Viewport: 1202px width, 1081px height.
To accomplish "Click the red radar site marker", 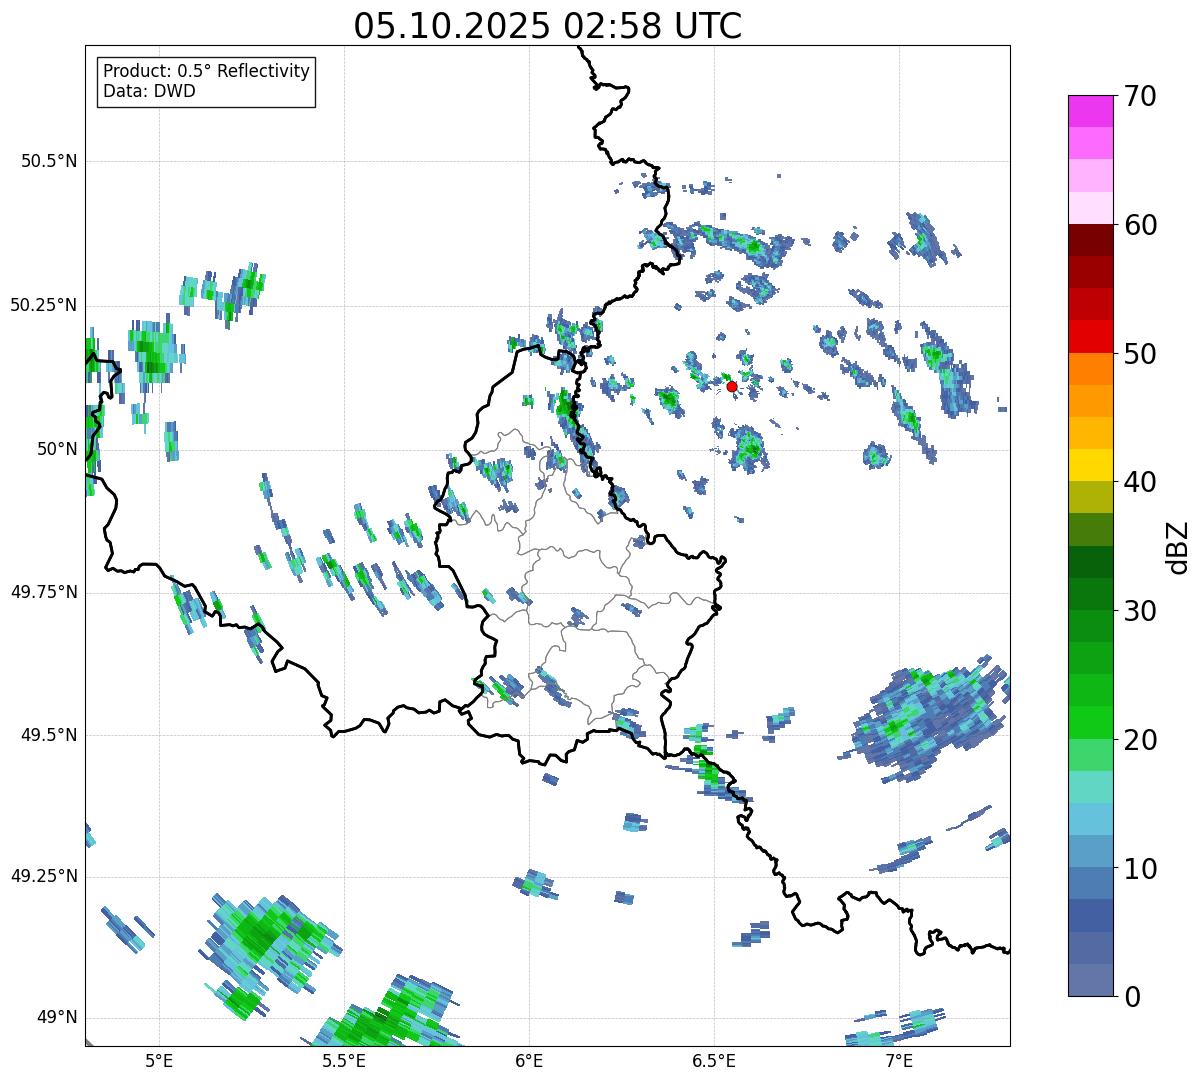I will tap(732, 386).
